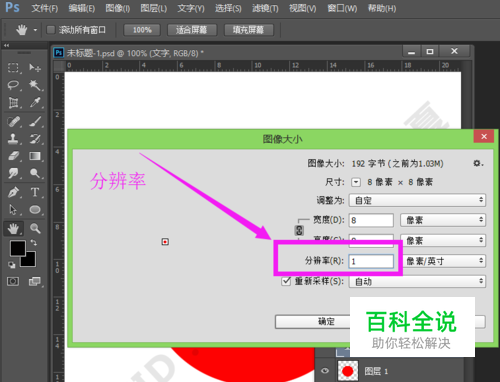
Task: Select the Brush tool
Action: 35,122
